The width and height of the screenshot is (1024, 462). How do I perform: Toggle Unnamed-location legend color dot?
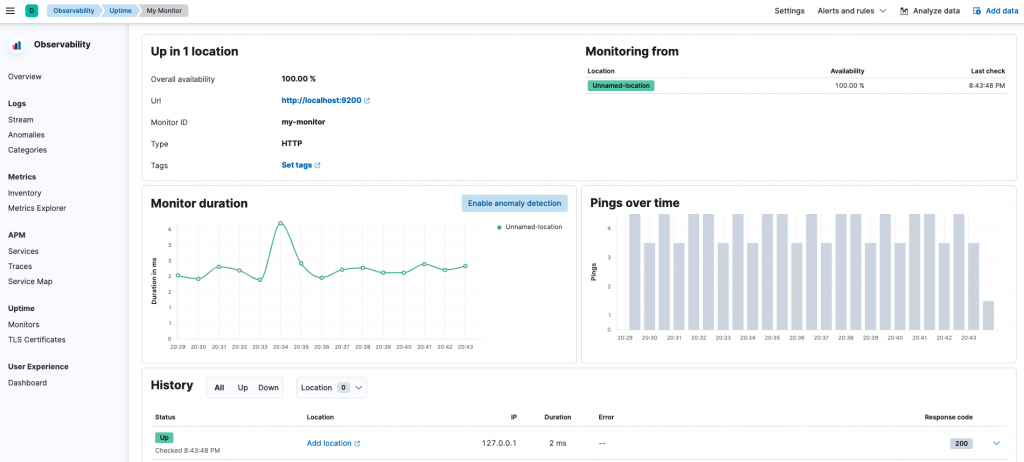point(500,227)
